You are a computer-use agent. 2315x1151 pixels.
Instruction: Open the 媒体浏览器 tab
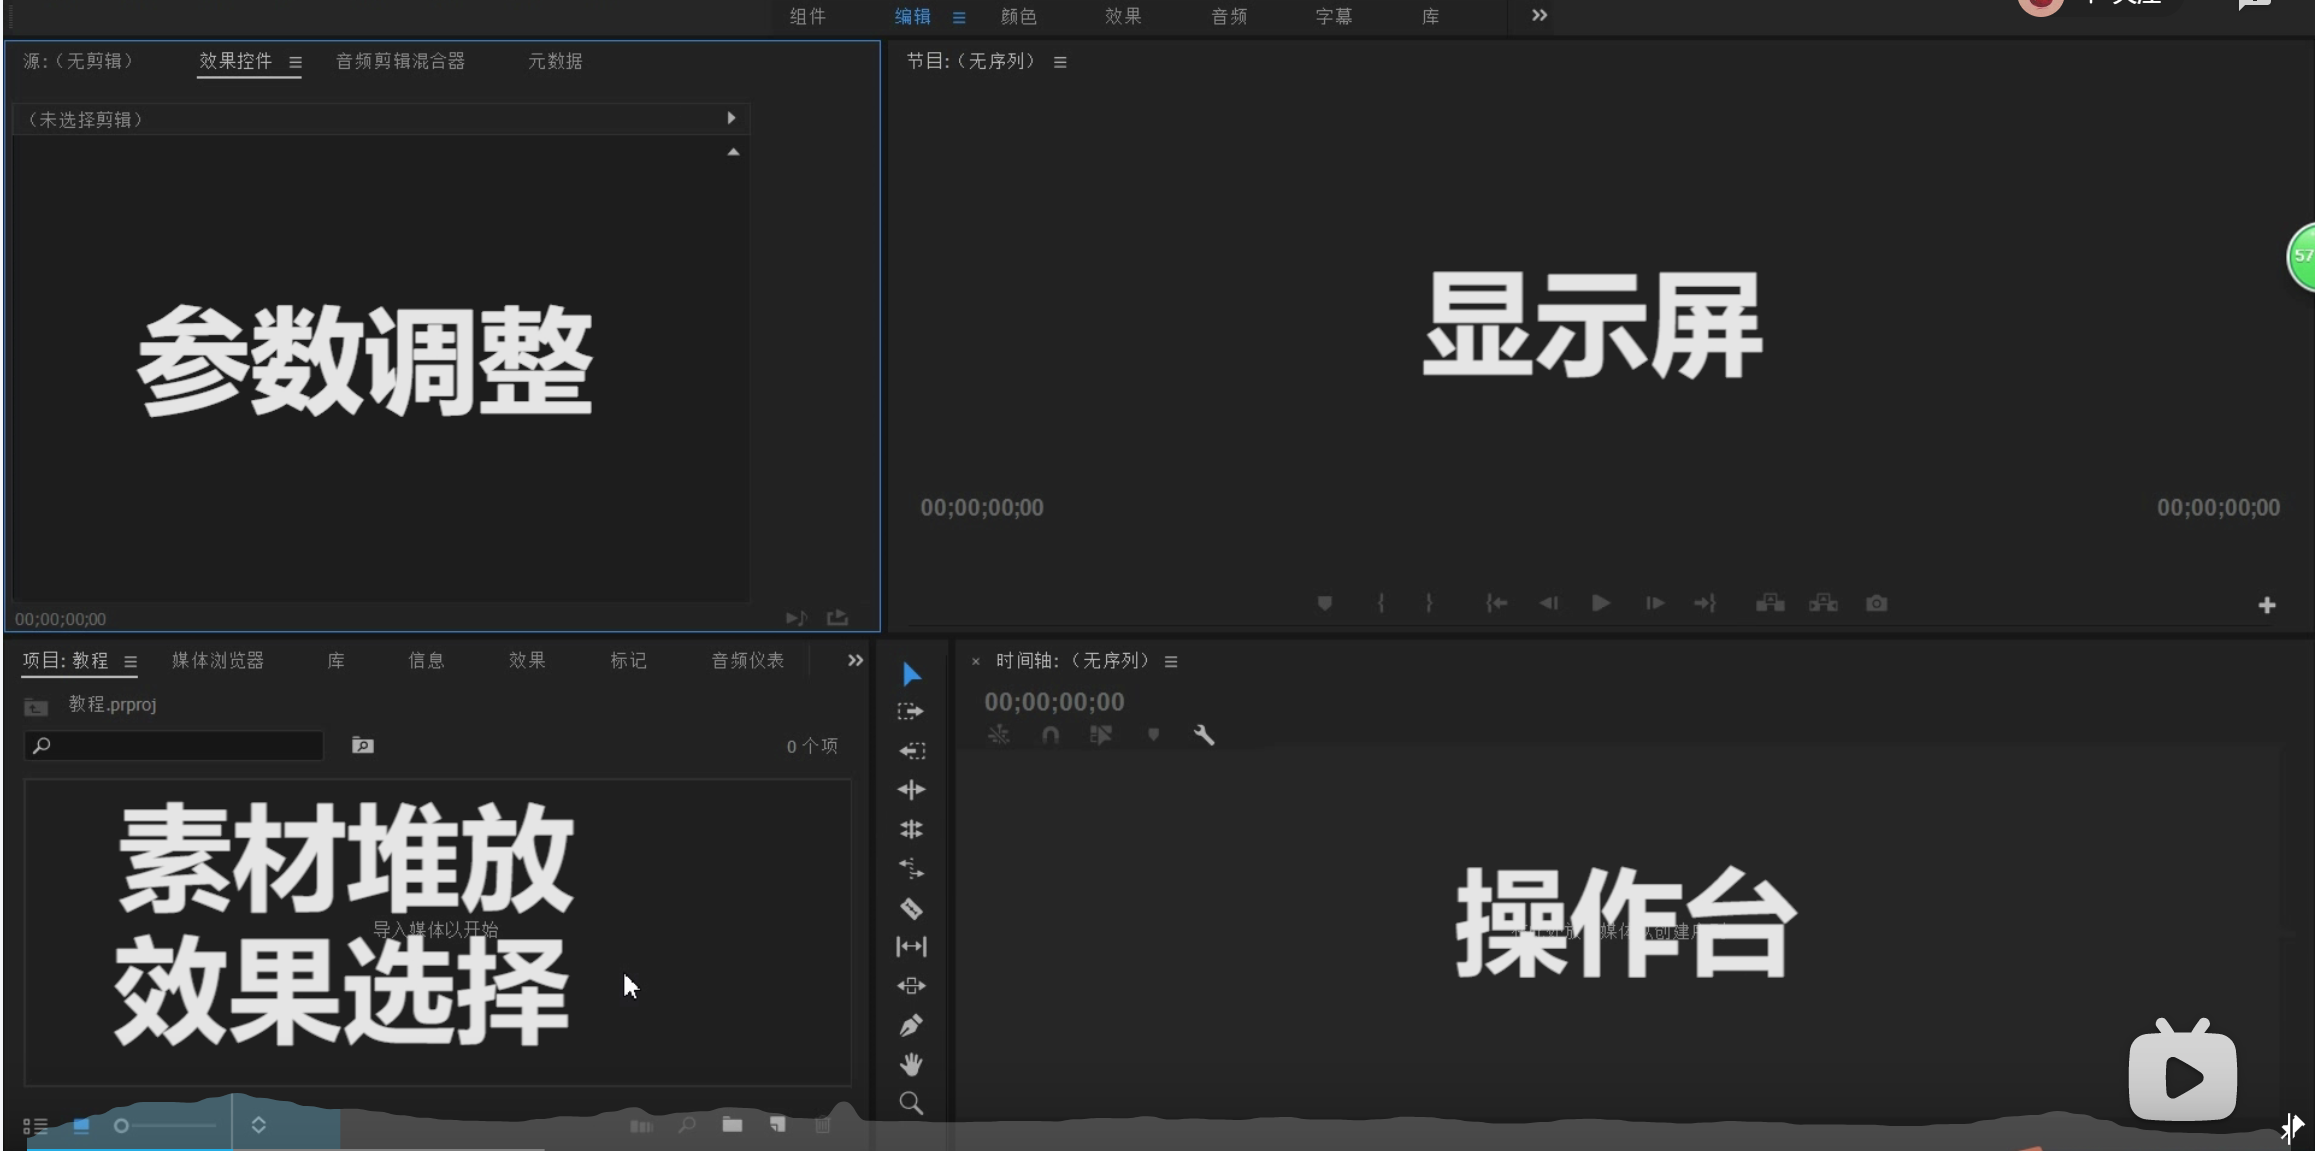click(218, 660)
